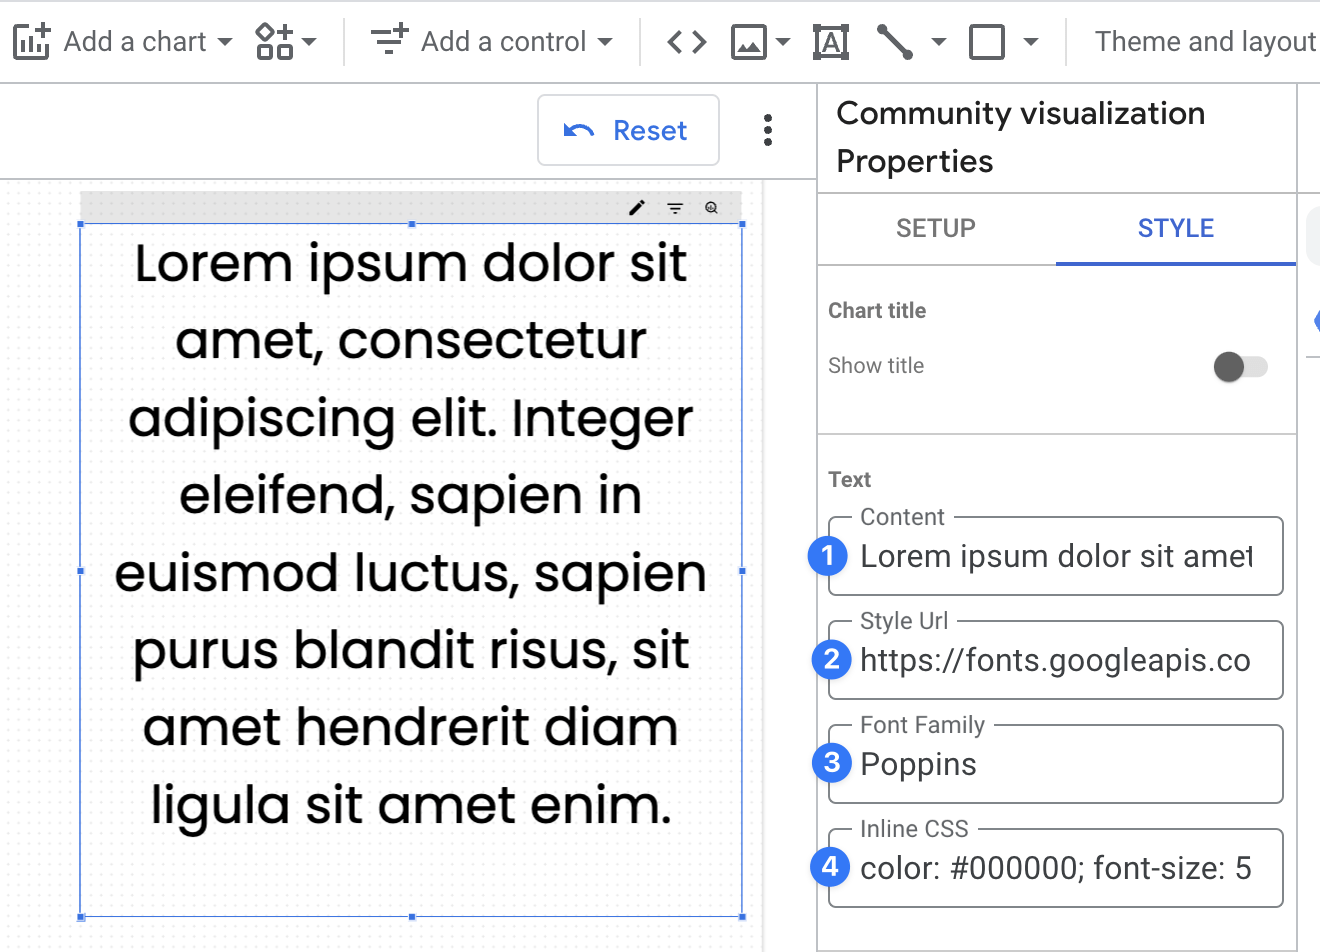
Task: Select the line drawing tool
Action: tap(896, 41)
